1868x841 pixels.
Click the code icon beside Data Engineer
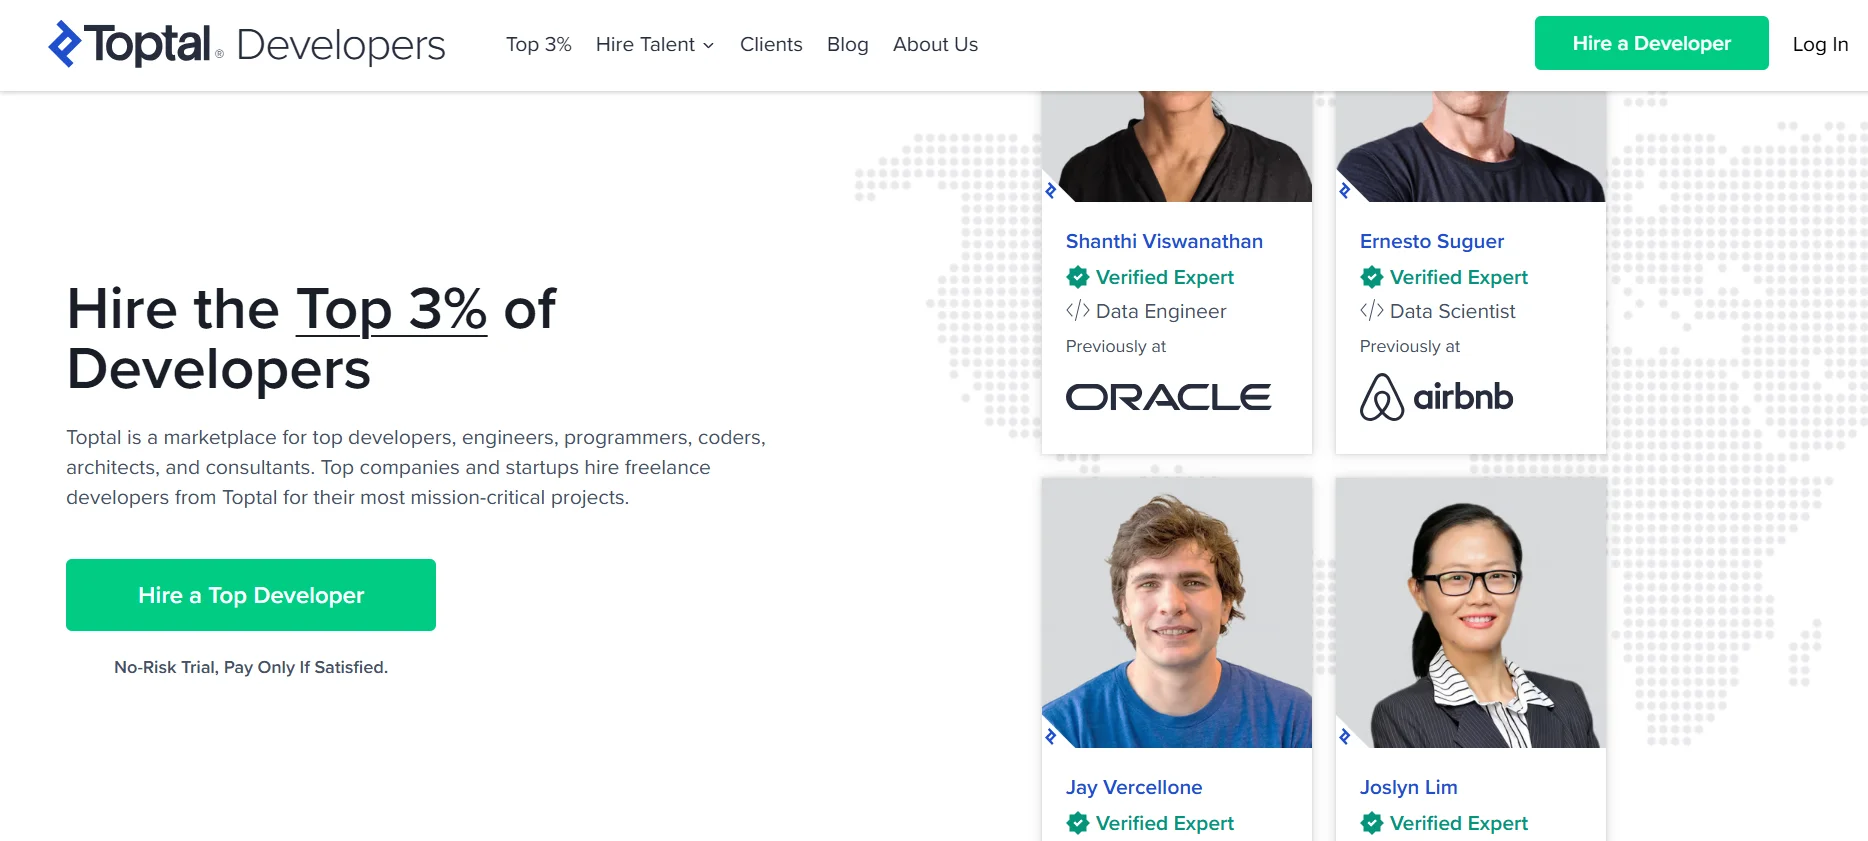[x=1078, y=311]
